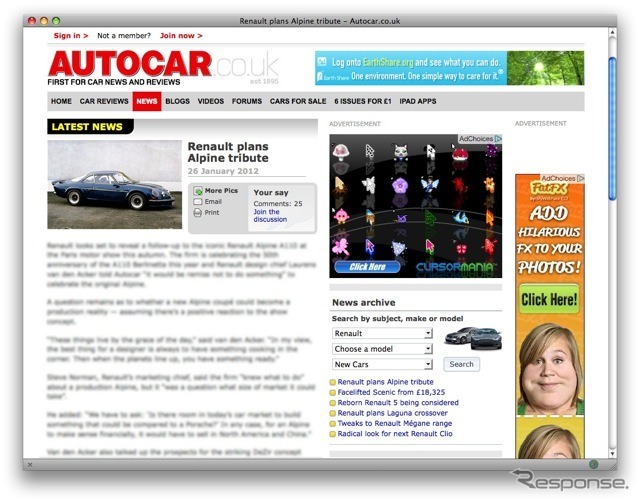Click the More Pics link text
This screenshot has height=502, width=640.
[221, 191]
